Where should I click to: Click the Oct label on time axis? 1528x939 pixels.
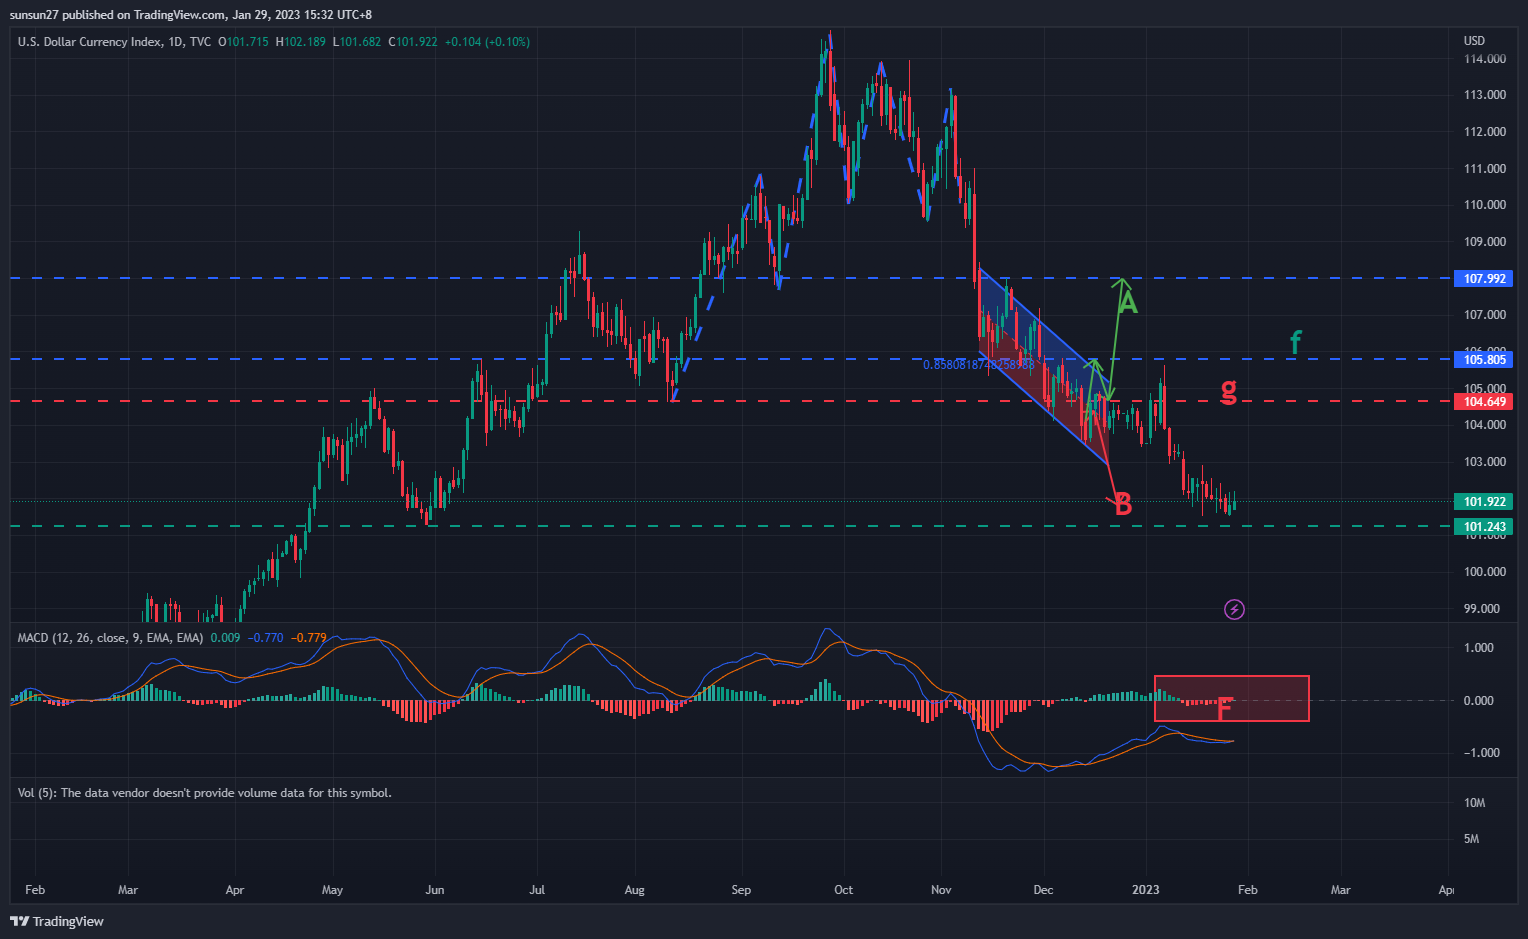(843, 890)
